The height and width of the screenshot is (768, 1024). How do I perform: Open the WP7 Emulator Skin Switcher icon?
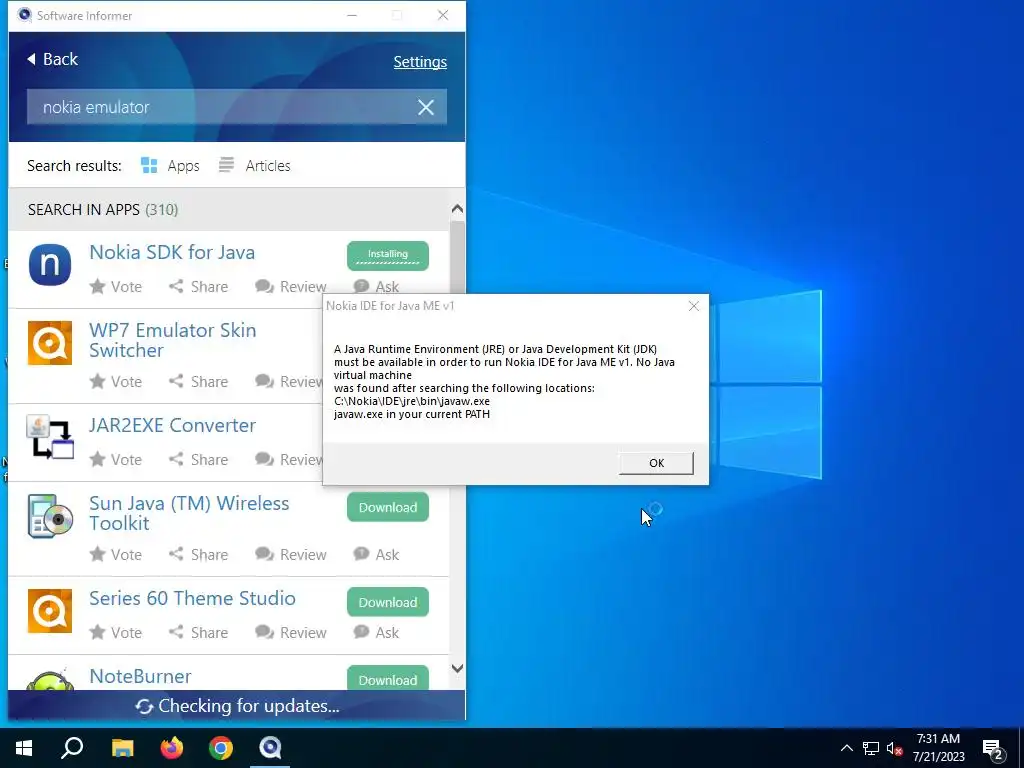[50, 343]
